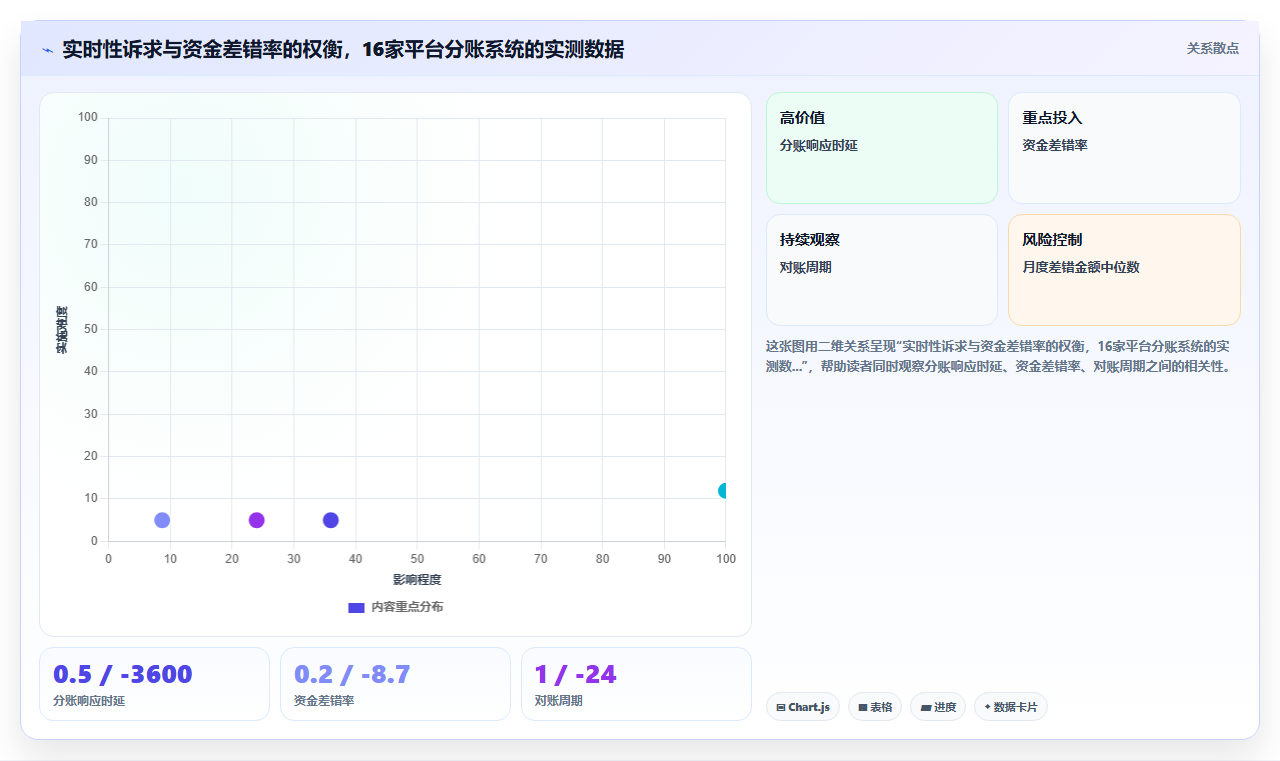Click the 影响程度 x-axis title

(x=417, y=580)
